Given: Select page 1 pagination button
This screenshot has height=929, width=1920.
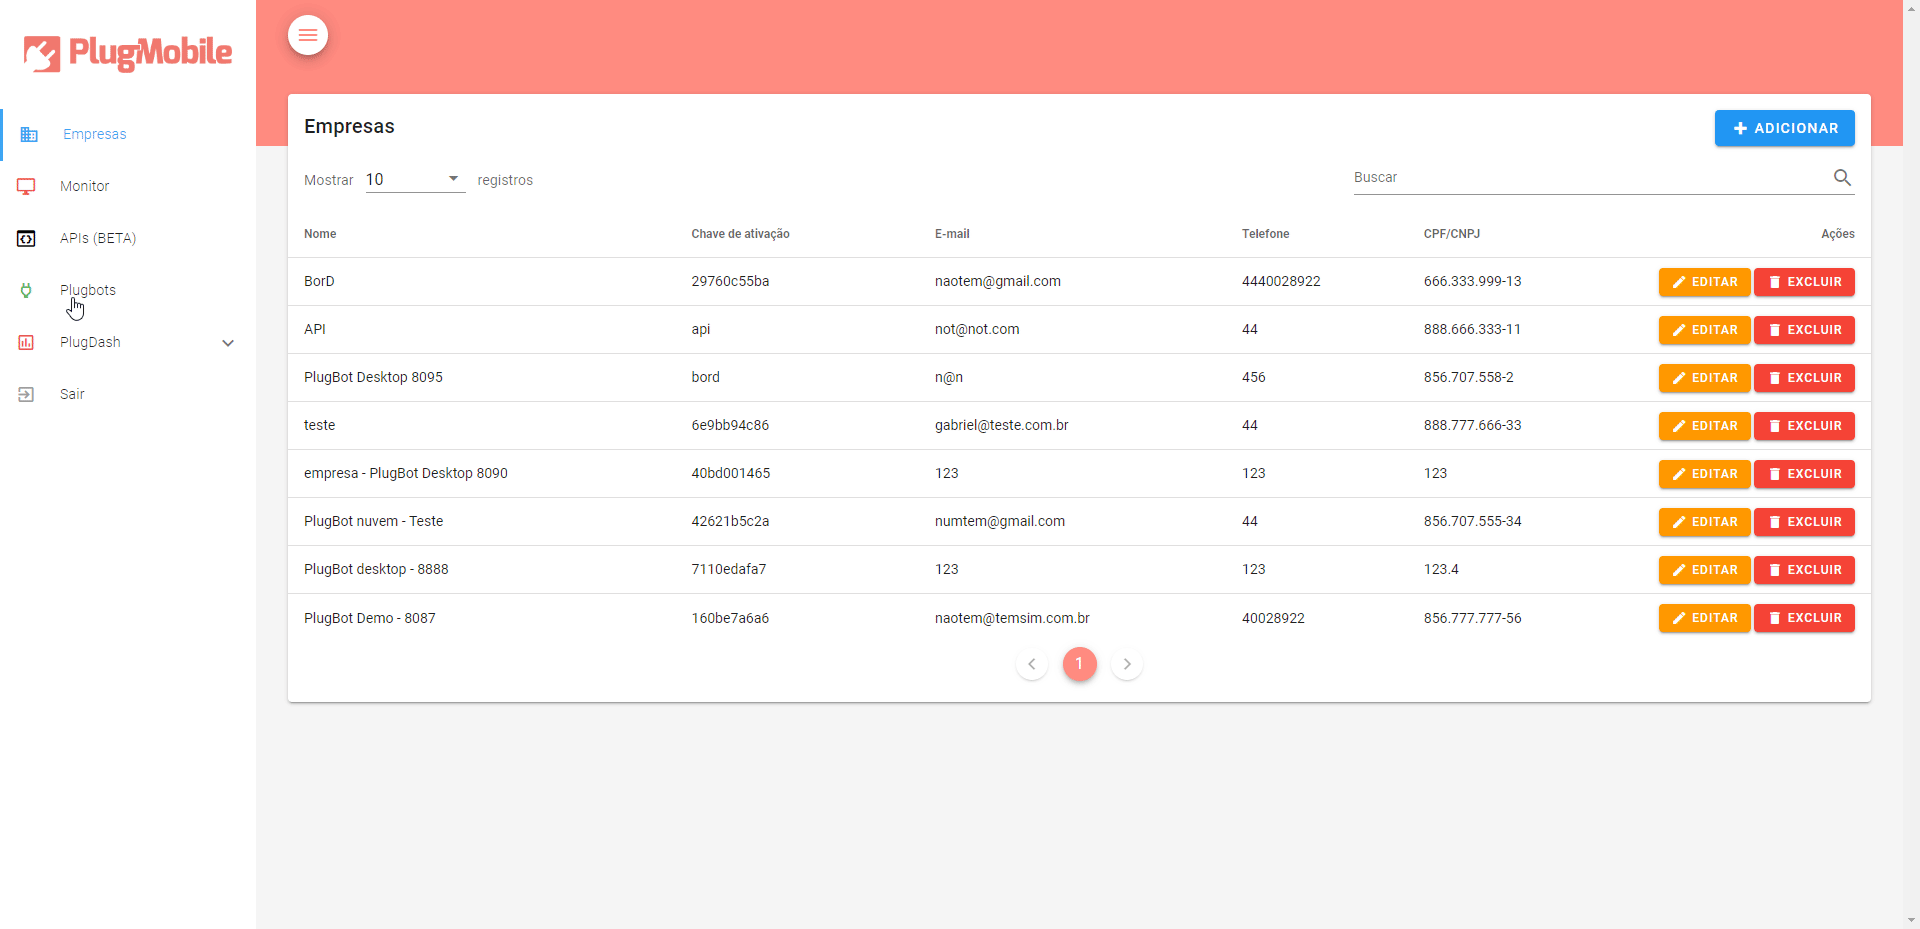Looking at the screenshot, I should tap(1080, 664).
